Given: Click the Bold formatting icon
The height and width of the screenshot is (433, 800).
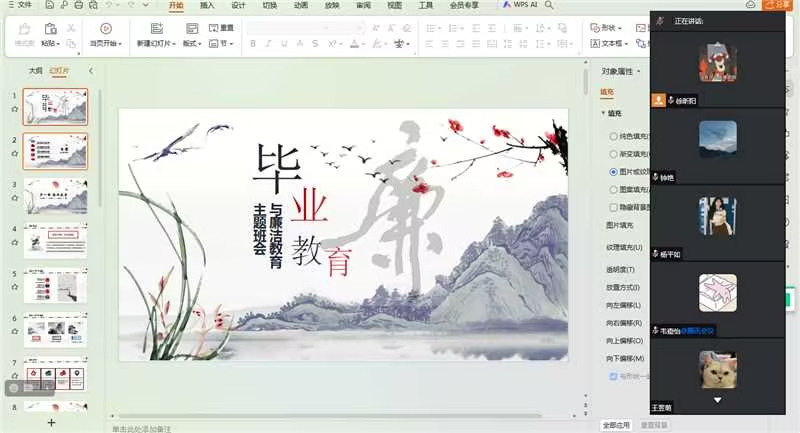Looking at the screenshot, I should coord(254,43).
